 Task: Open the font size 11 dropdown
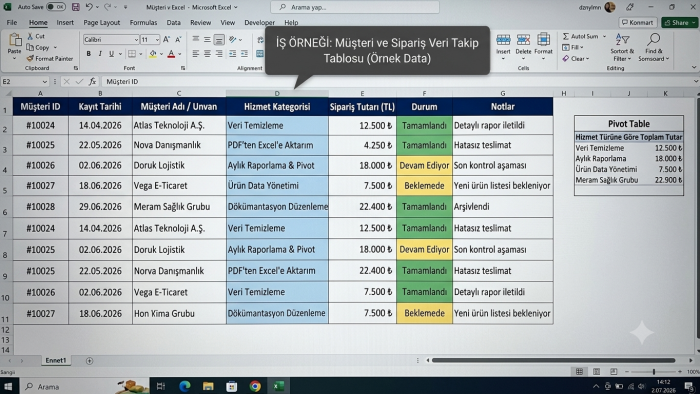tap(157, 40)
